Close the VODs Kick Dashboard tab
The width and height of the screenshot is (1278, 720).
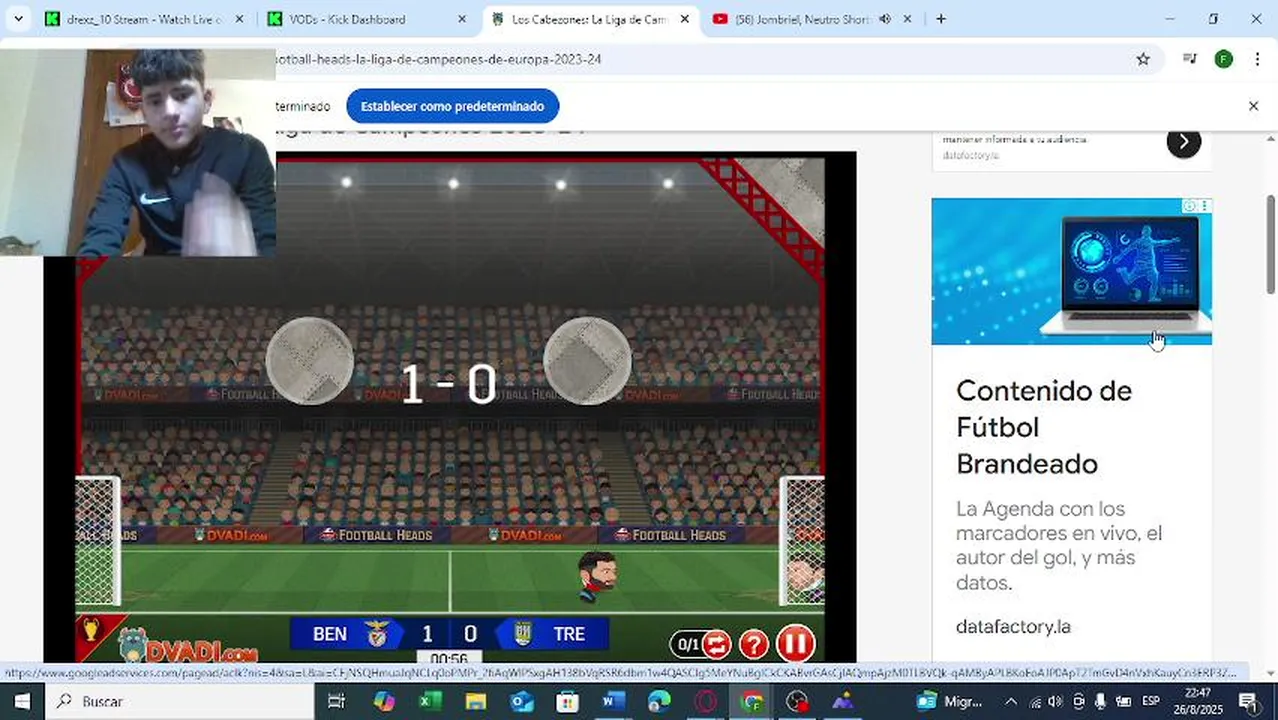coord(462,19)
